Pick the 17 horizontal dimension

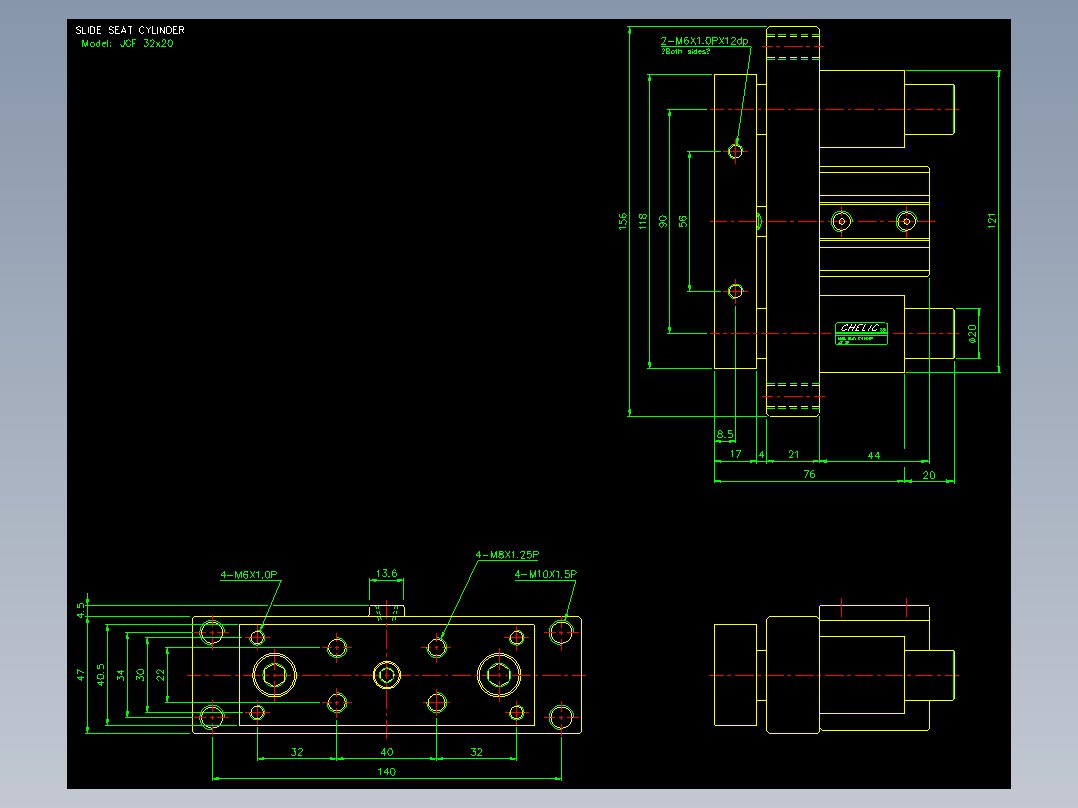(x=736, y=454)
